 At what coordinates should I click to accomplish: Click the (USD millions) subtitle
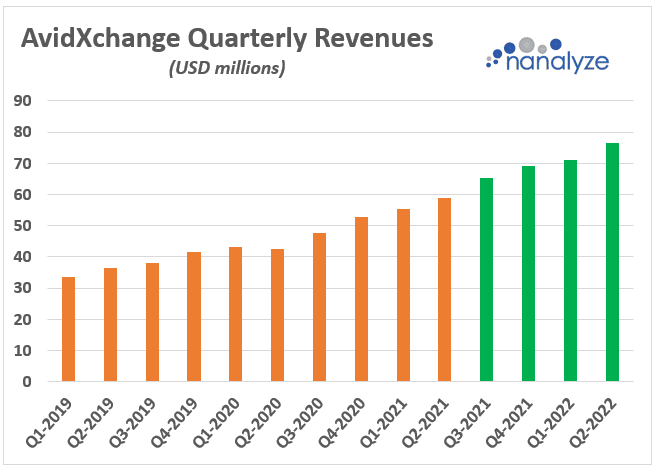[x=227, y=68]
